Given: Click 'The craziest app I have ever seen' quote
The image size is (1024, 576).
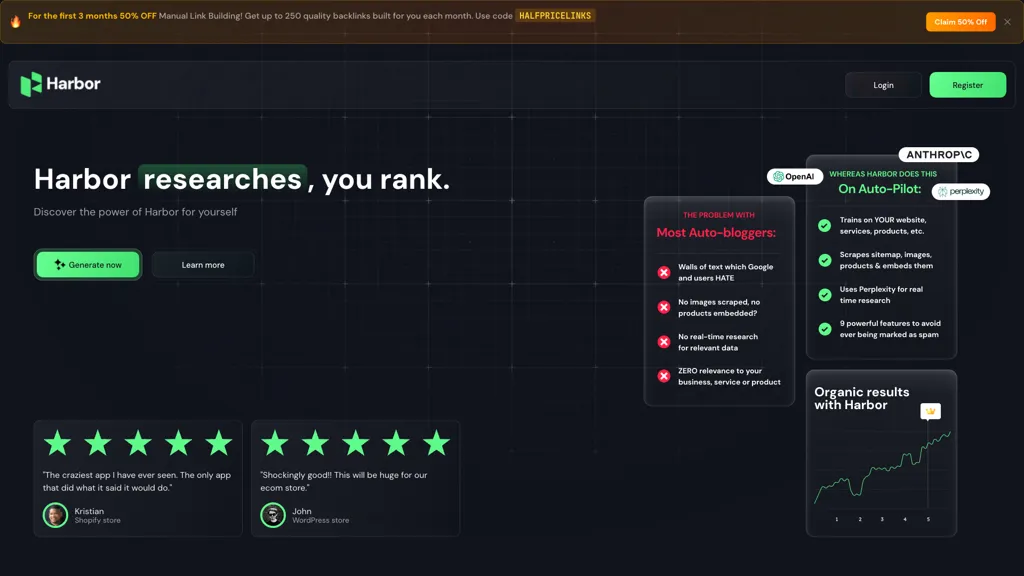Looking at the screenshot, I should 136,481.
